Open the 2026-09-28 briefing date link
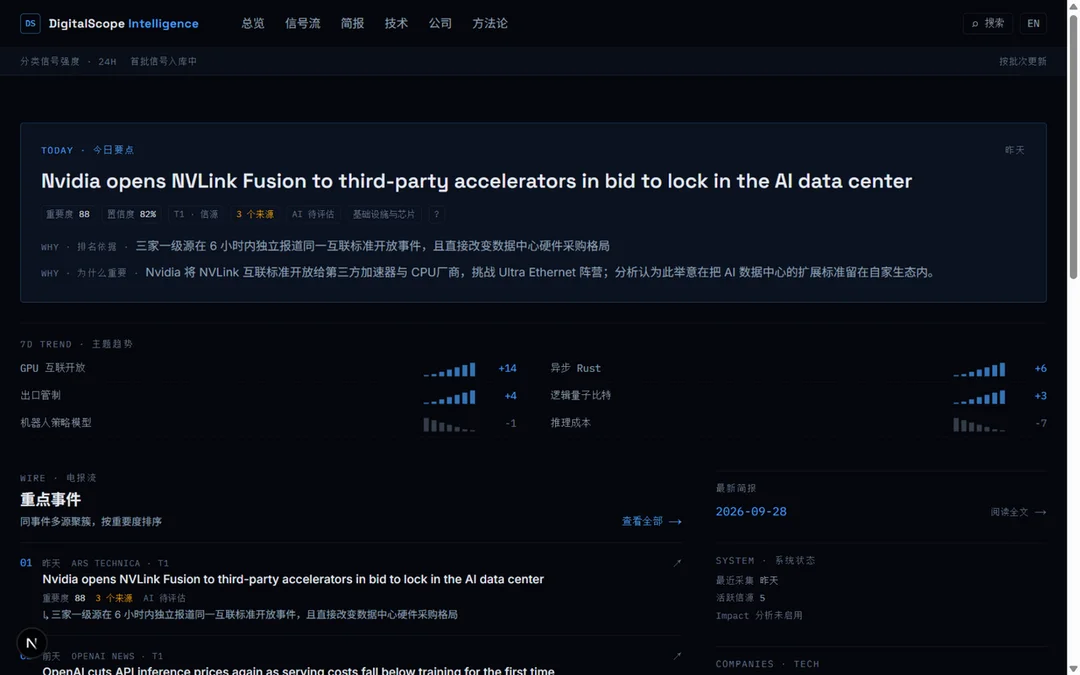The image size is (1080, 675). pos(751,512)
